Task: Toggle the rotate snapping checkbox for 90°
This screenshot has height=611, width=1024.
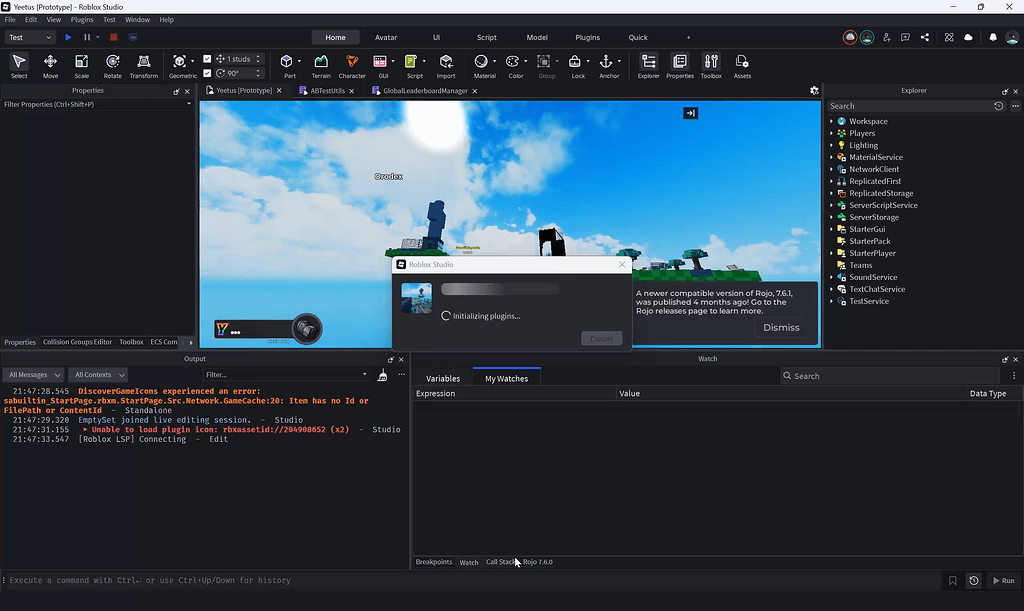Action: pos(207,73)
